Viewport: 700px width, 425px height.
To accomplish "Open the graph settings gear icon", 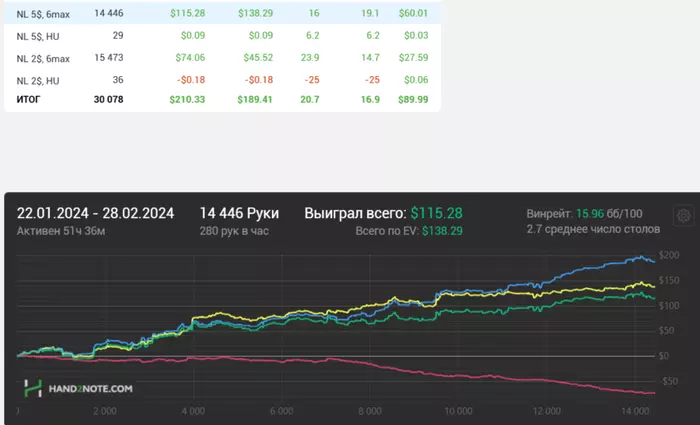I will coord(683,216).
